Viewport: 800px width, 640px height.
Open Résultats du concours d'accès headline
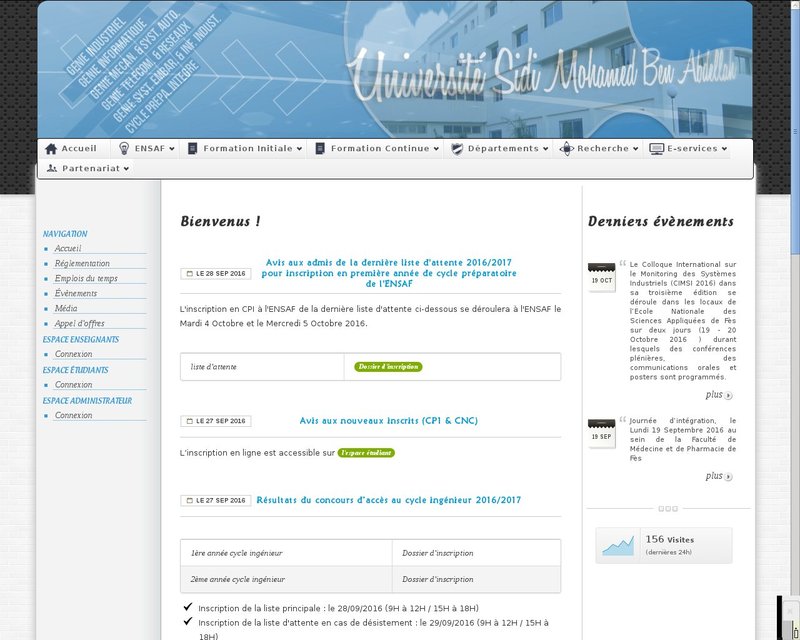click(389, 500)
